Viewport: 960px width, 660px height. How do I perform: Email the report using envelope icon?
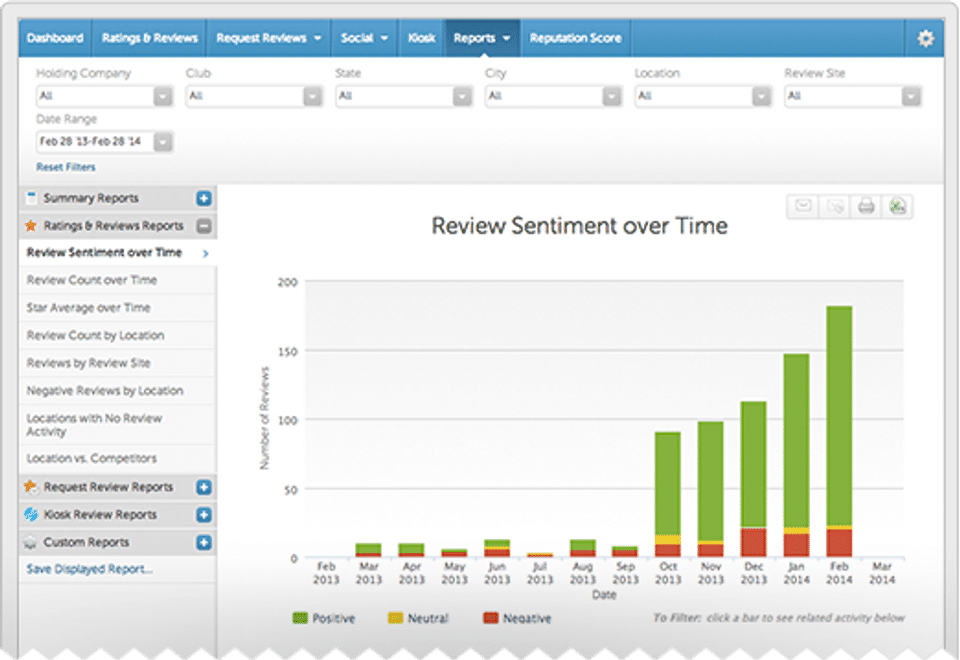tap(802, 207)
